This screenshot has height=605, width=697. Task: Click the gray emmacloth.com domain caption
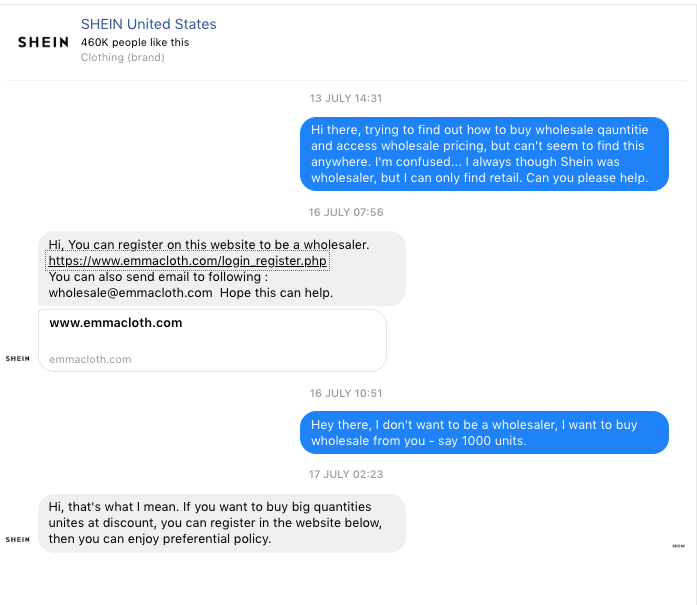[90, 359]
